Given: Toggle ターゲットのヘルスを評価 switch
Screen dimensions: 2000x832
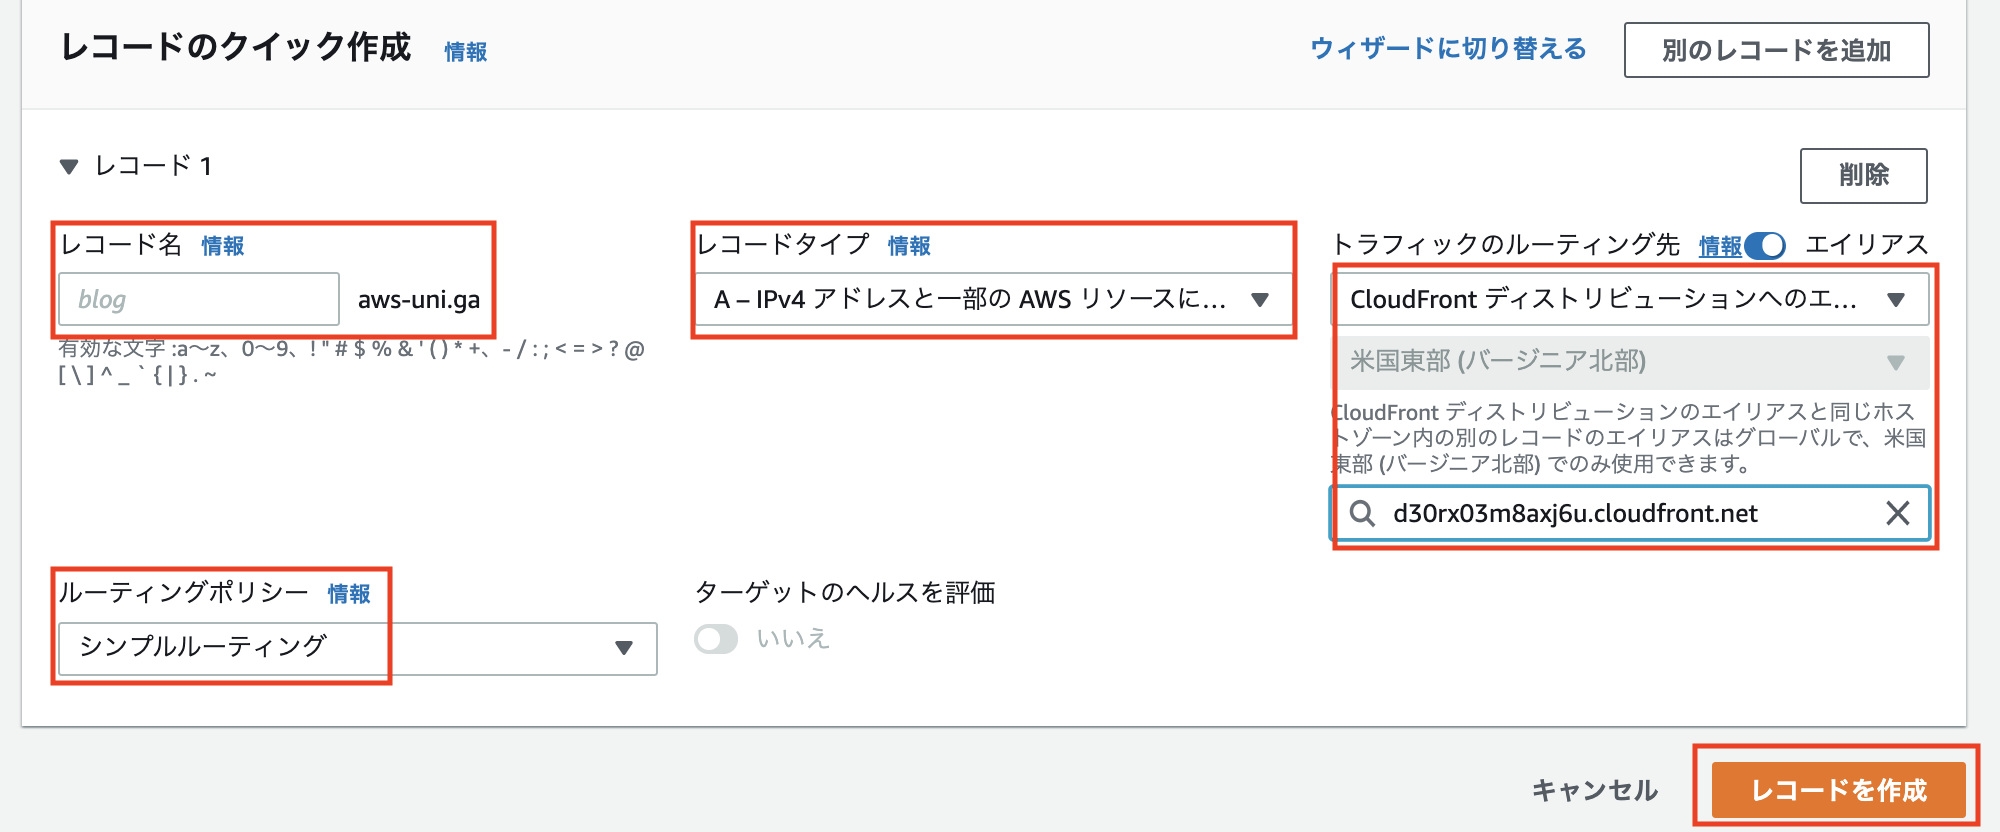Looking at the screenshot, I should tap(716, 639).
